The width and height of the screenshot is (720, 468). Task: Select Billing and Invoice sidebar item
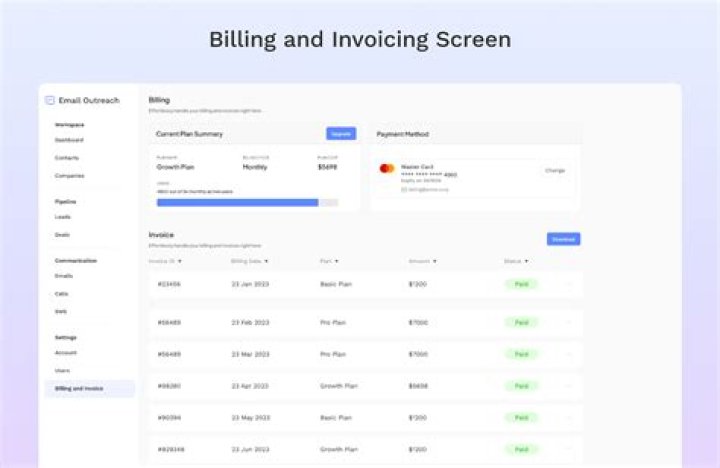click(x=79, y=388)
